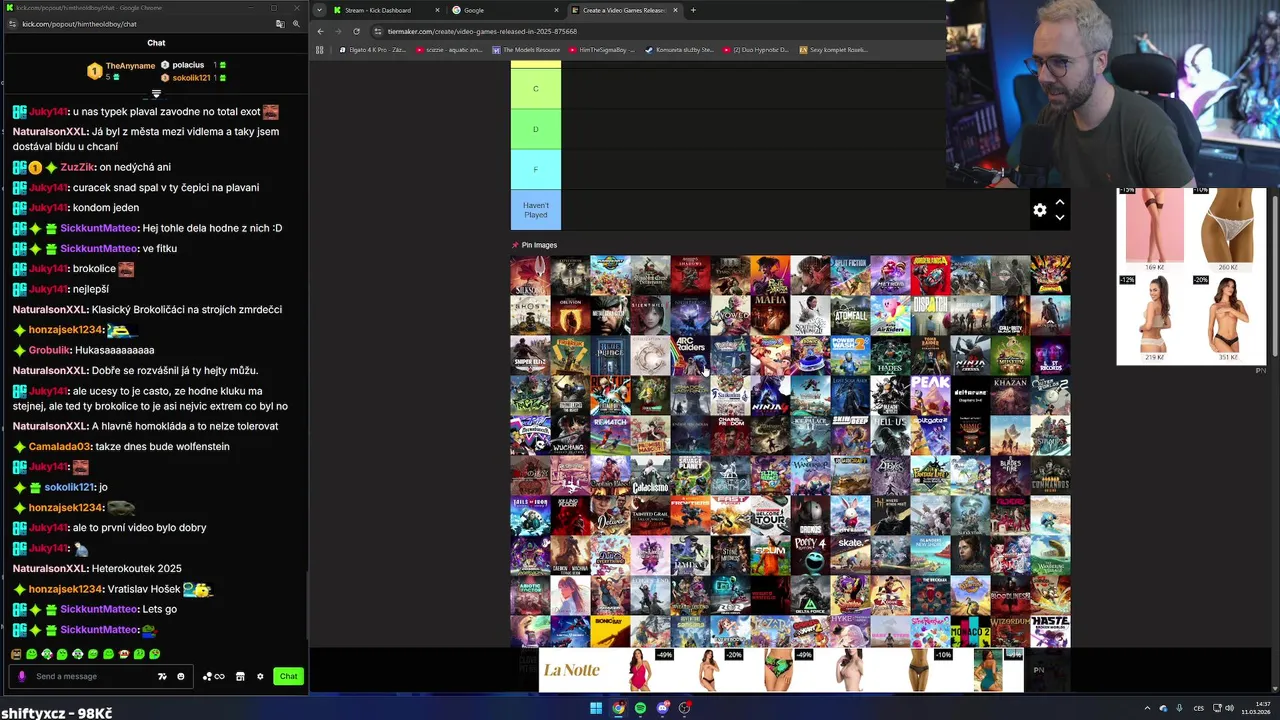Open Elgato 4 K Pro bookmark
The height and width of the screenshot is (720, 1280).
coord(372,49)
